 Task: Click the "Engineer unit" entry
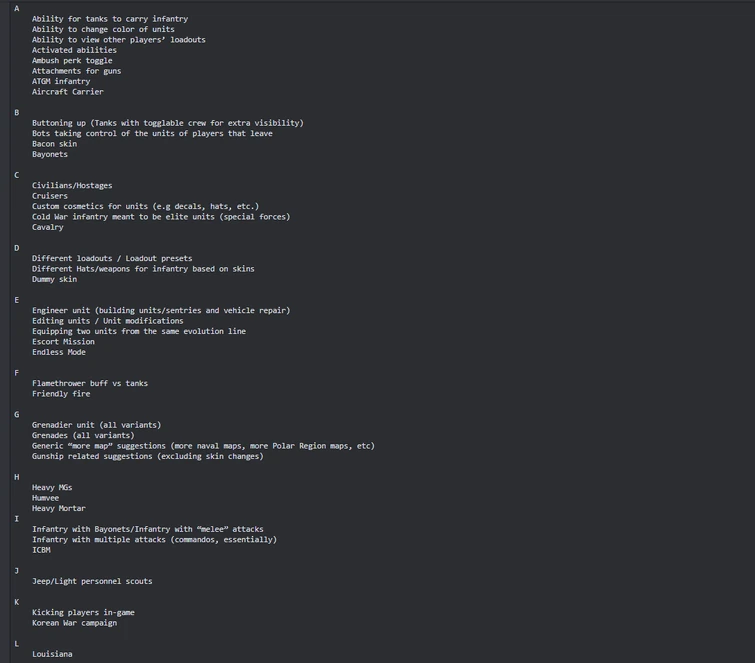(161, 310)
